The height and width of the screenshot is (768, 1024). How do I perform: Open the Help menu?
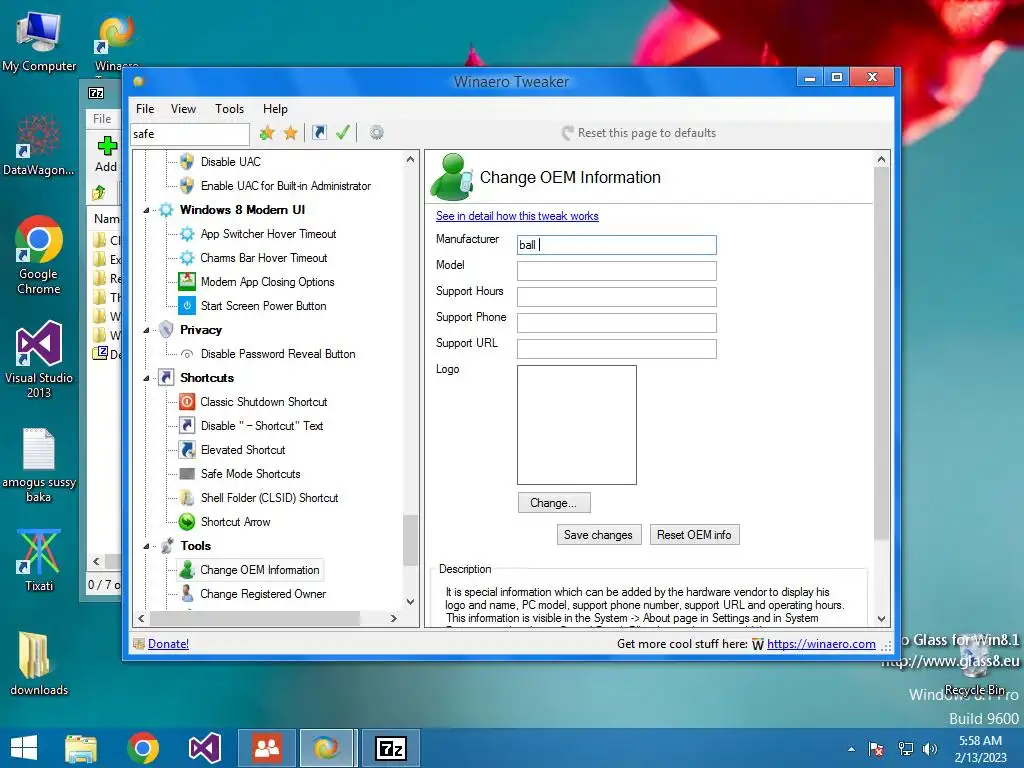coord(275,109)
